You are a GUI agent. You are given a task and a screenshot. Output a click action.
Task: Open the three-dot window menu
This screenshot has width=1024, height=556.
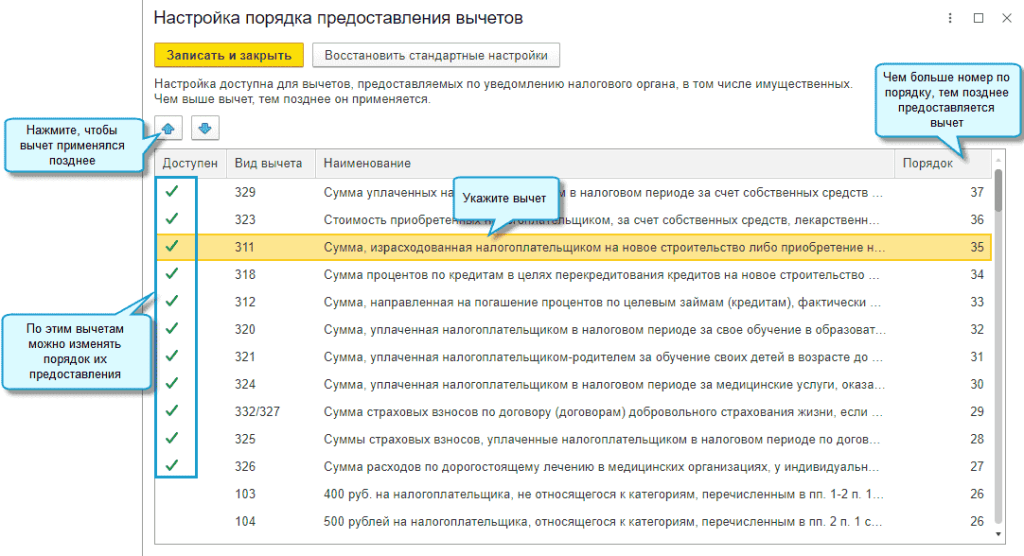[950, 18]
